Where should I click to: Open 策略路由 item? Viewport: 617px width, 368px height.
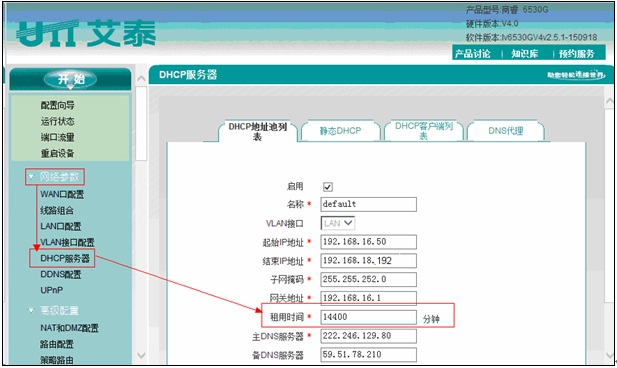57,359
